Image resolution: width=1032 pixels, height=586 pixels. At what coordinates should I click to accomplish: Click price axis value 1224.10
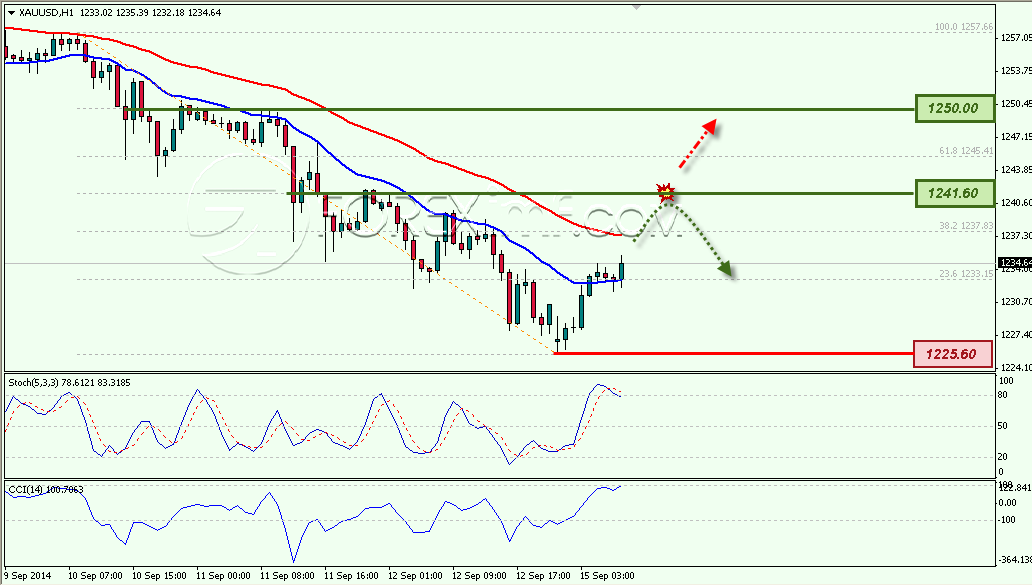tap(1016, 367)
